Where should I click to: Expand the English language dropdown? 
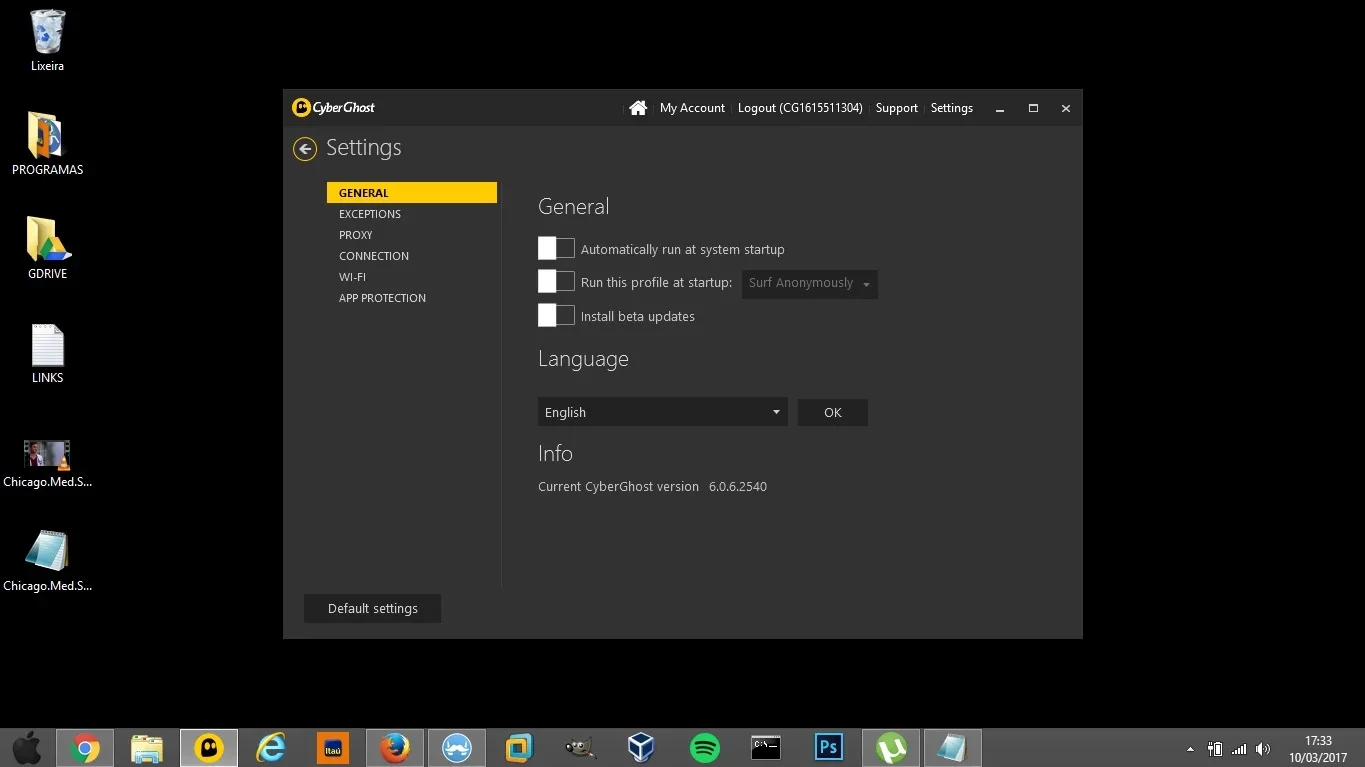[x=662, y=412]
